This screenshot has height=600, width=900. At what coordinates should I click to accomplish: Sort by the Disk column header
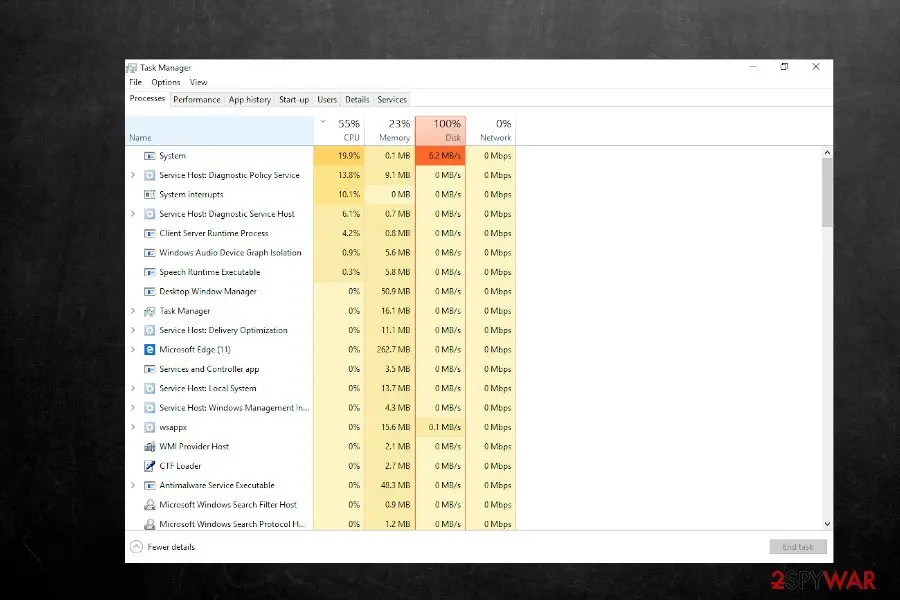point(440,130)
